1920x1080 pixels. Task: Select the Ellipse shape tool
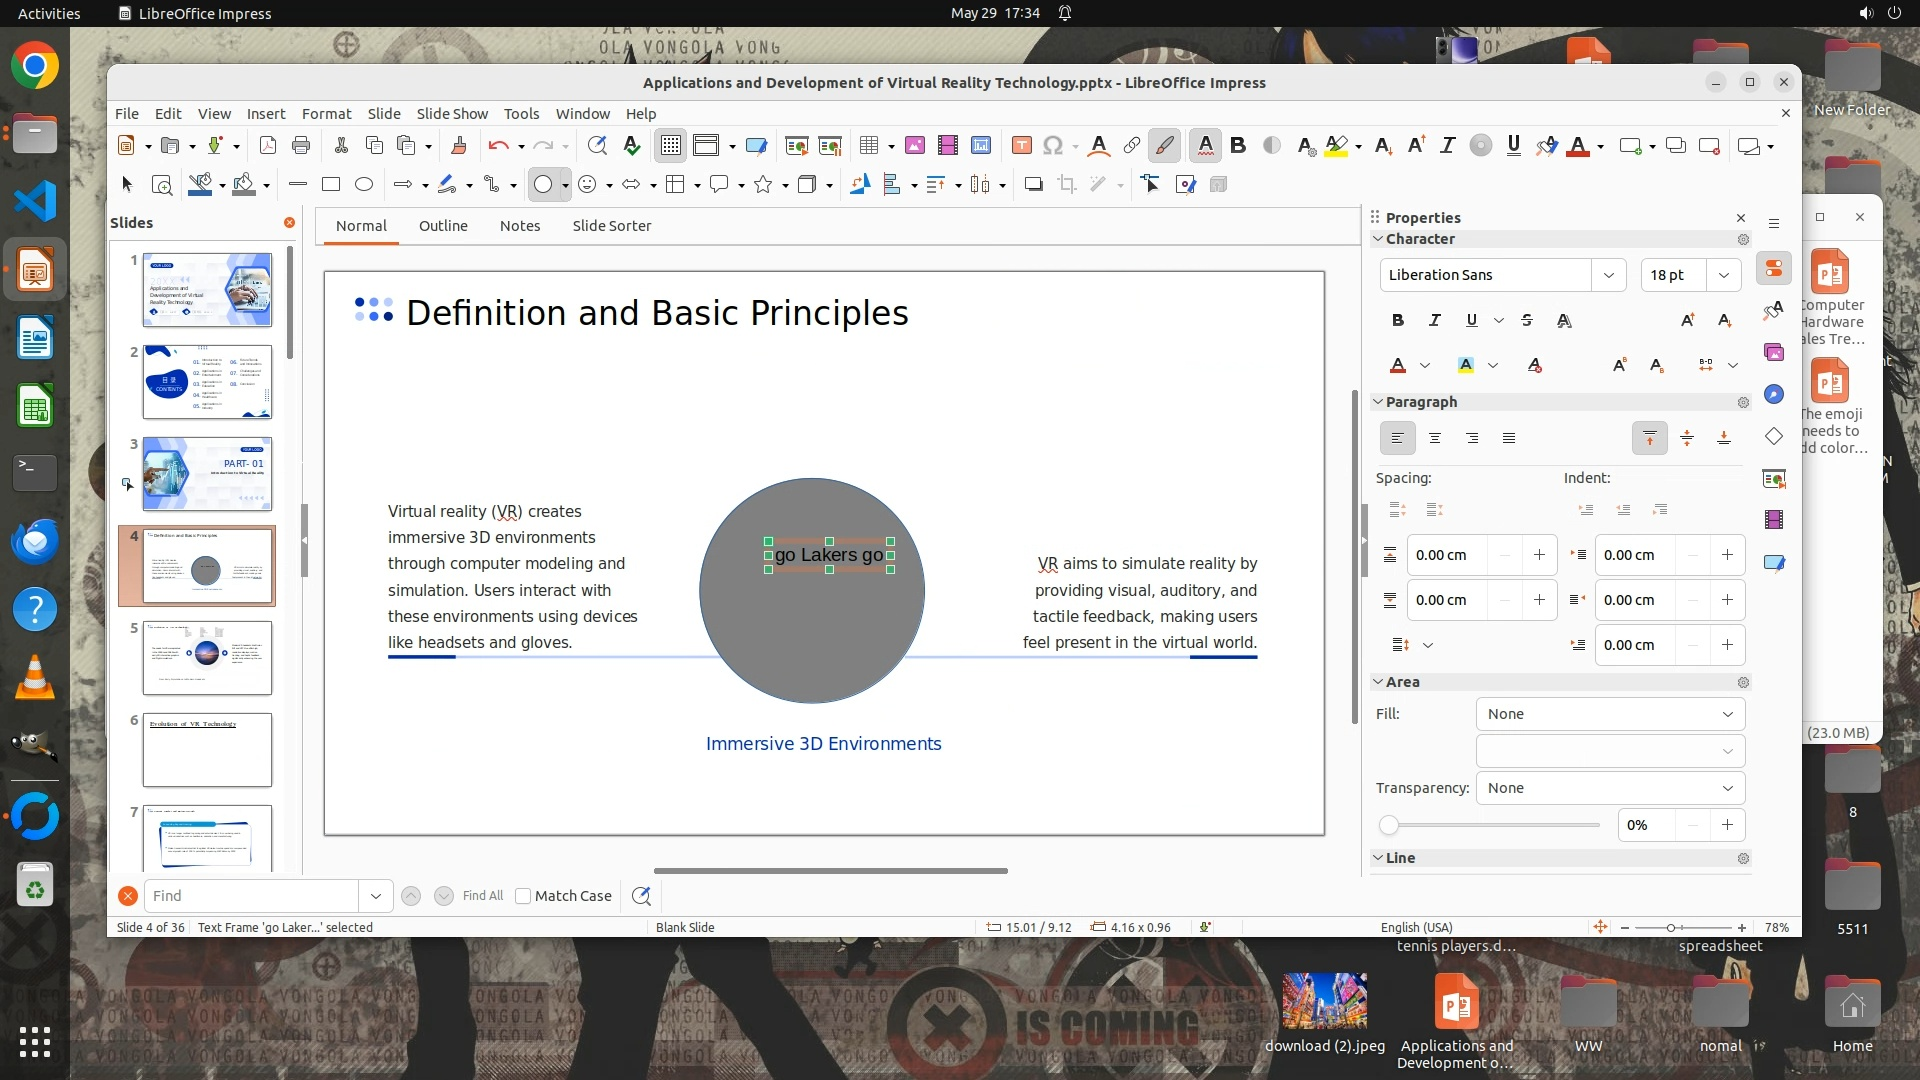[364, 184]
